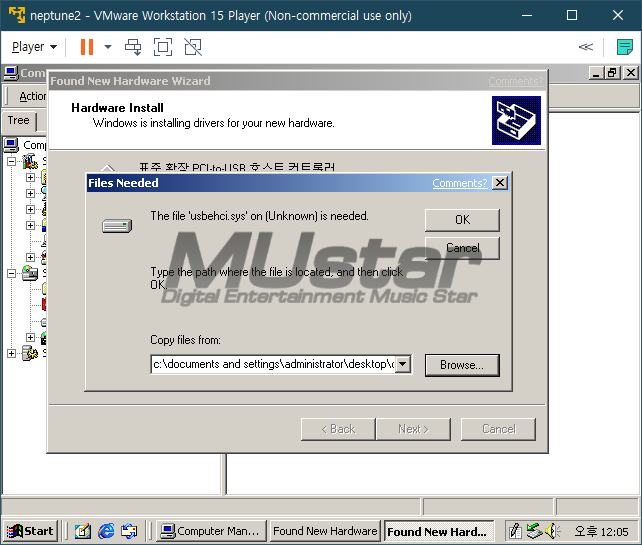Launch Show Desktop quick launch icon
The image size is (642, 545).
[x=82, y=531]
